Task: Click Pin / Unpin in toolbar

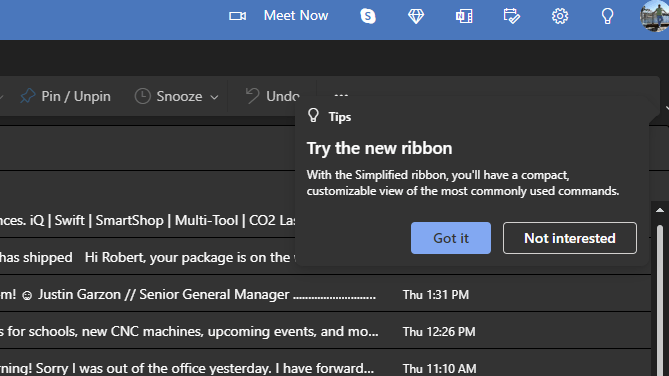Action: [65, 96]
